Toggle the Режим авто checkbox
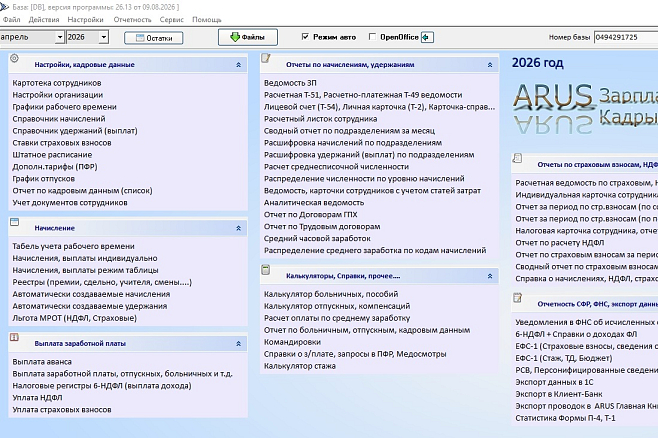This screenshot has height=438, width=658. (x=305, y=36)
